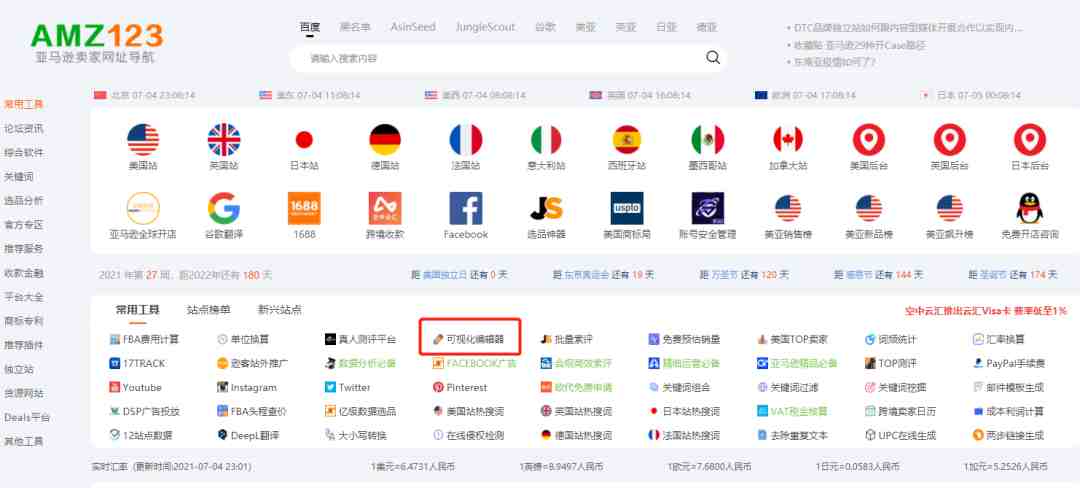The height and width of the screenshot is (488, 1080).
Task: Click the red Visa卡 promotion text
Action: [x=986, y=311]
